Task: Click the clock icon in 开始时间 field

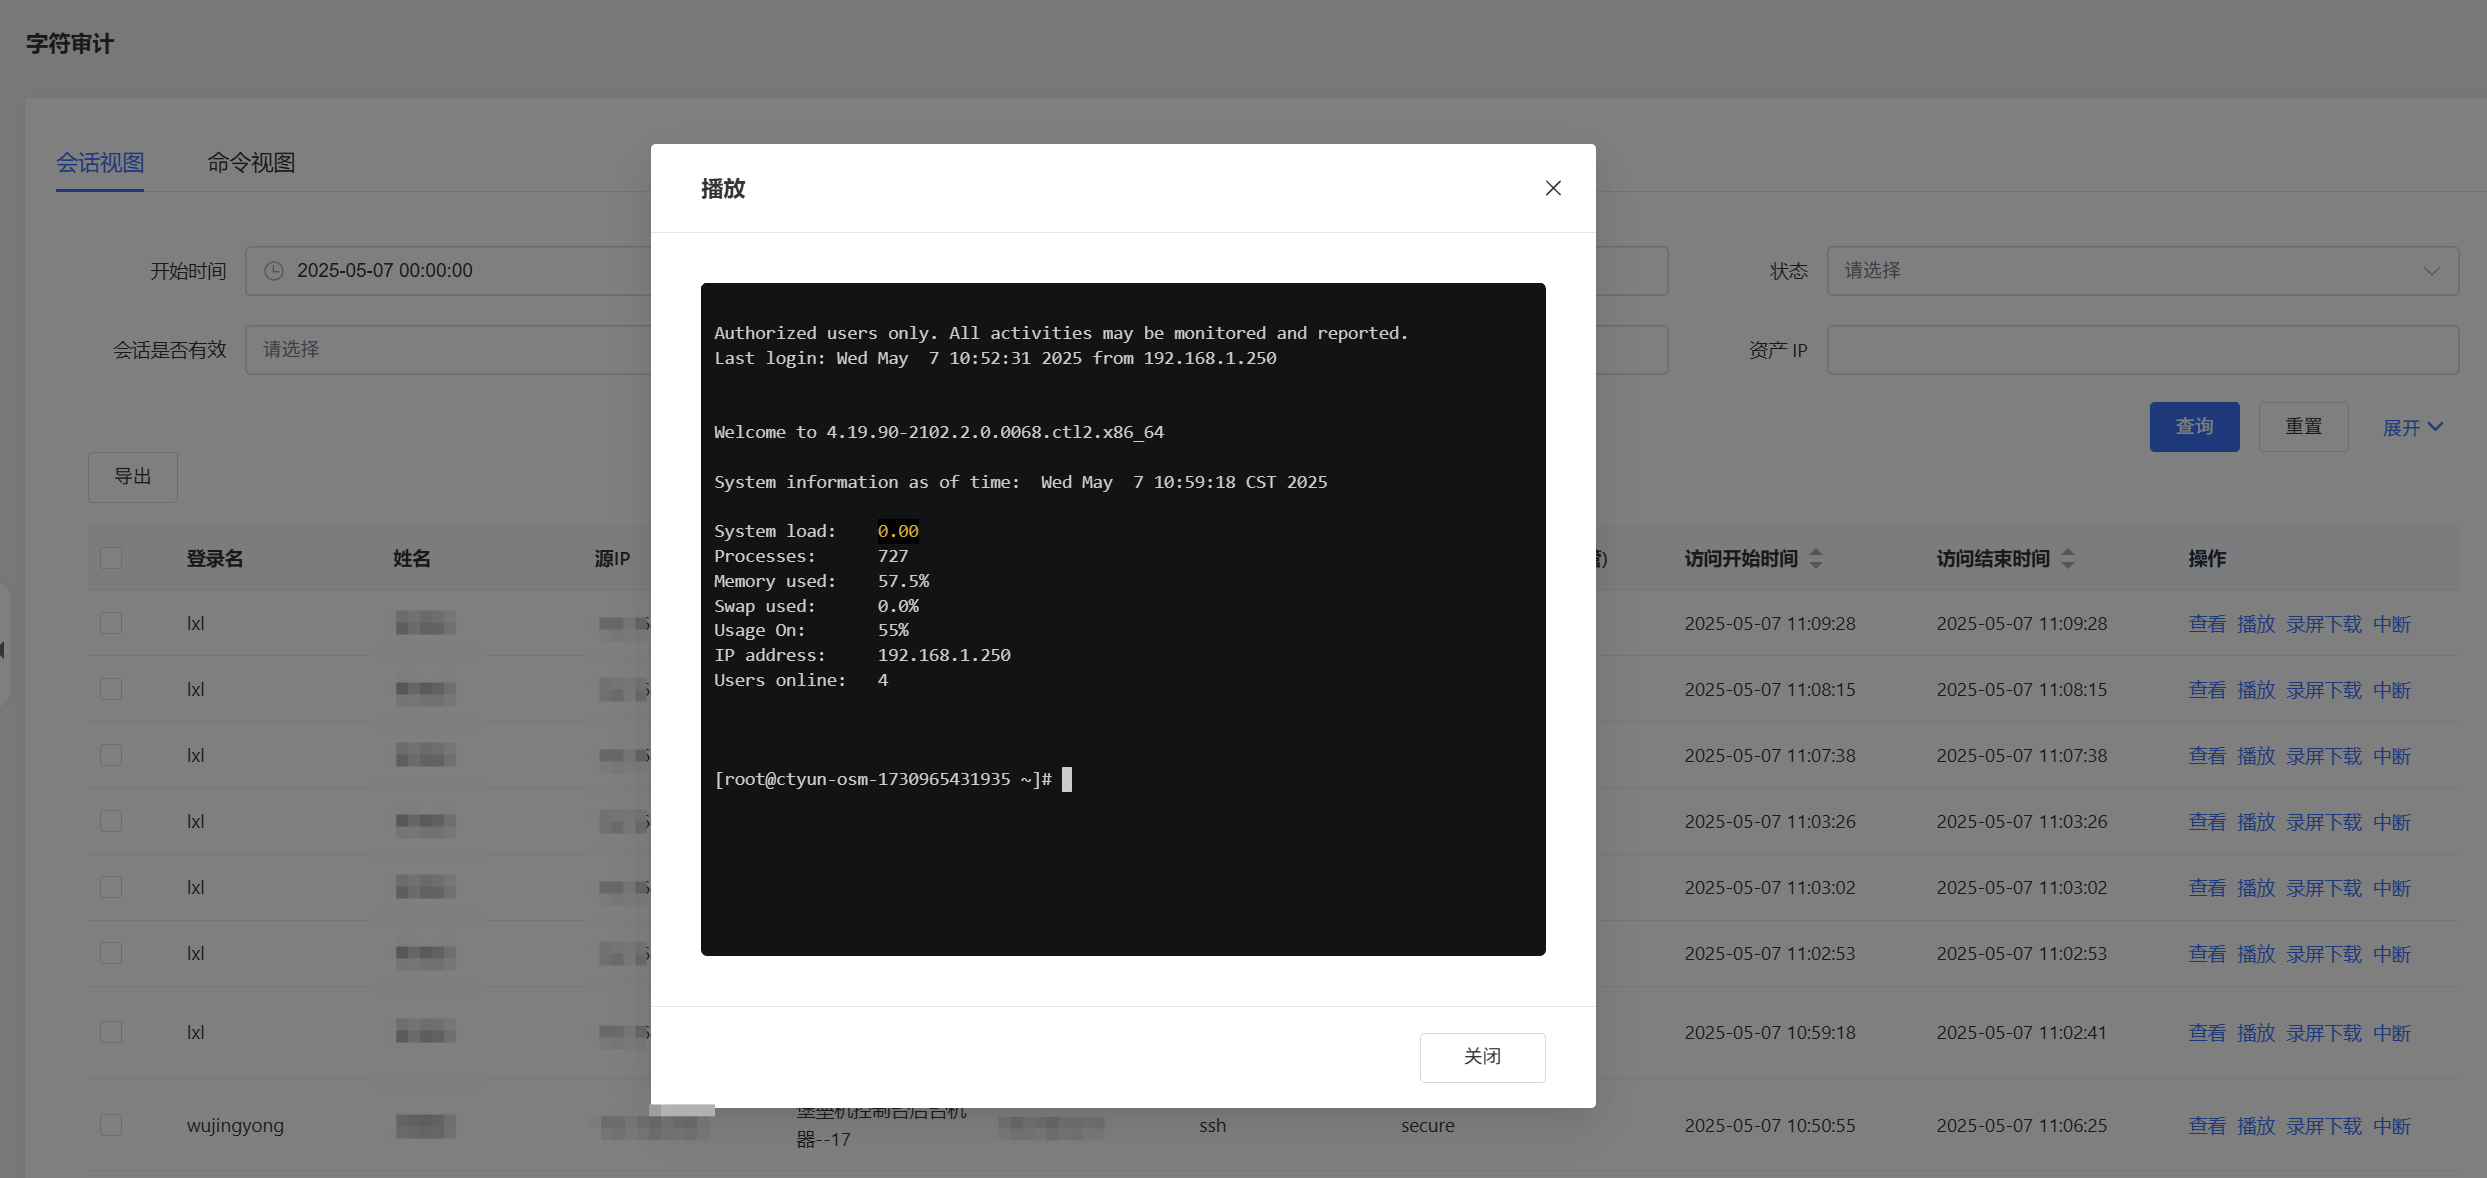Action: [273, 271]
